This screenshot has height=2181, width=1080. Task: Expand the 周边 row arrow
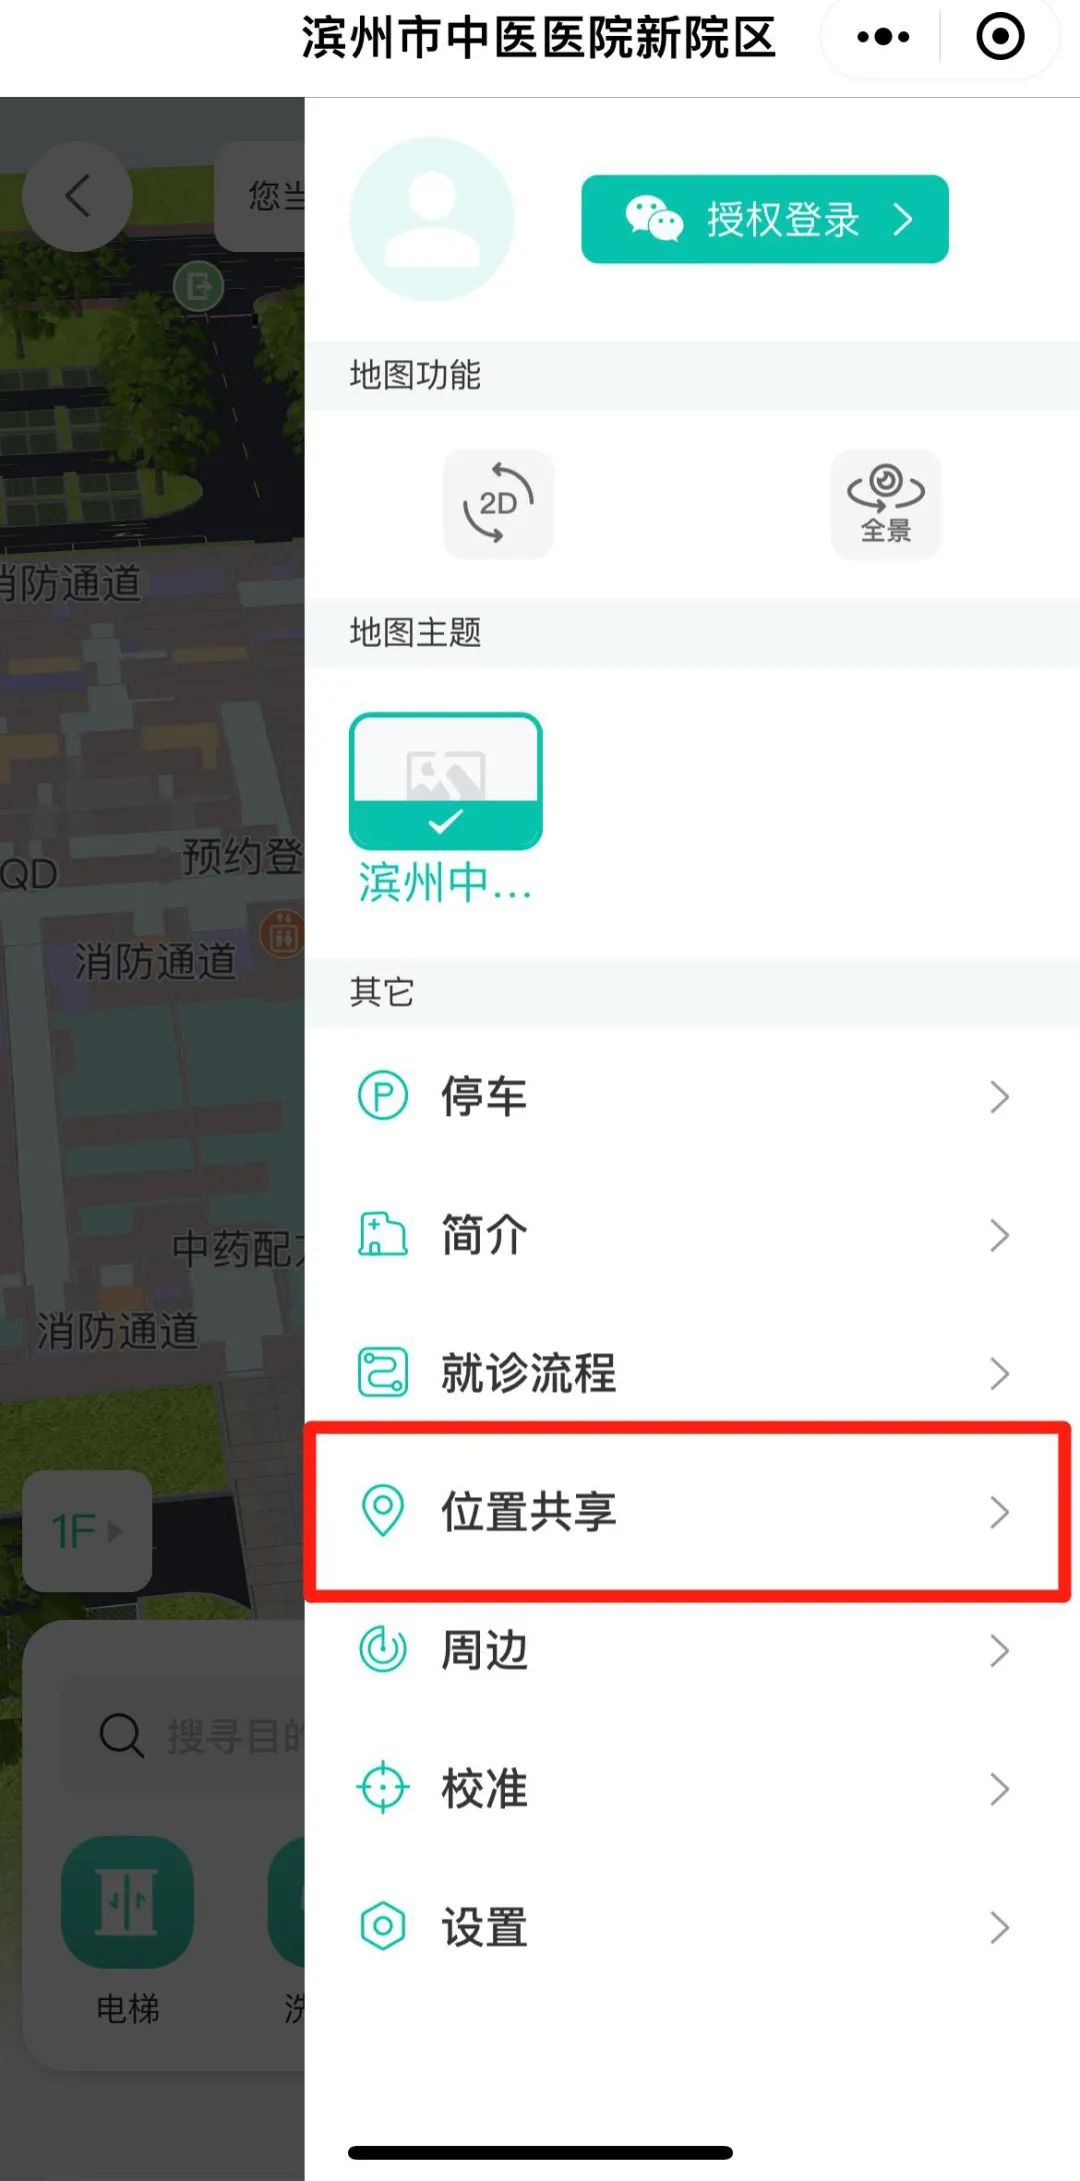[999, 1650]
